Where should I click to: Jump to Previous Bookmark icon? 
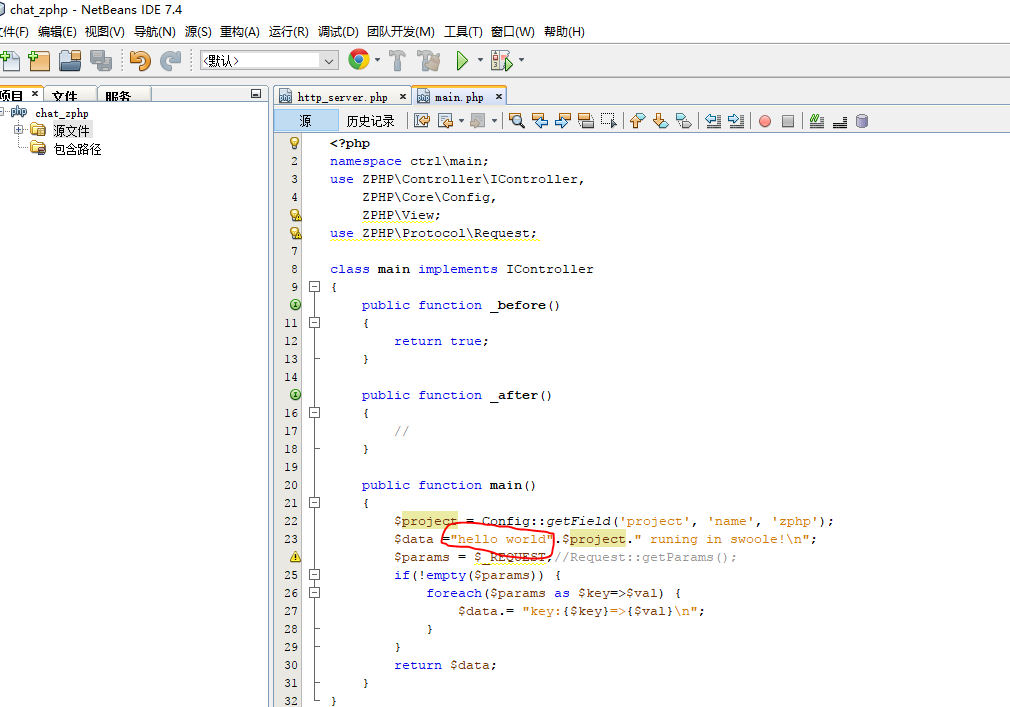pyautogui.click(x=638, y=120)
